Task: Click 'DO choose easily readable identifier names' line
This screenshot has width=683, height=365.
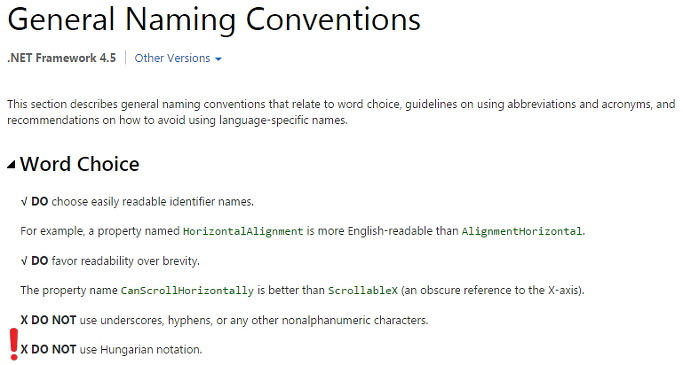Action: (x=137, y=202)
